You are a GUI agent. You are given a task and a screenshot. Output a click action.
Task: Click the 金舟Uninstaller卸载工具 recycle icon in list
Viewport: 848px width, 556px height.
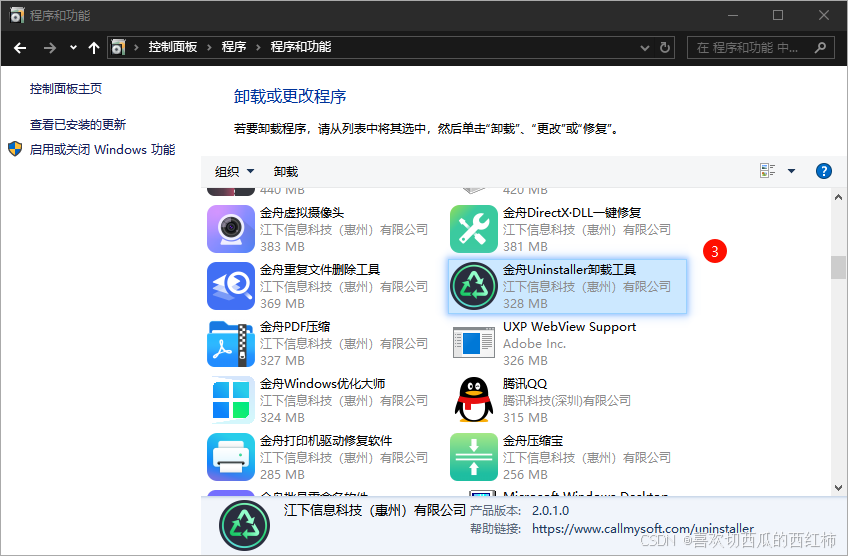click(x=474, y=286)
